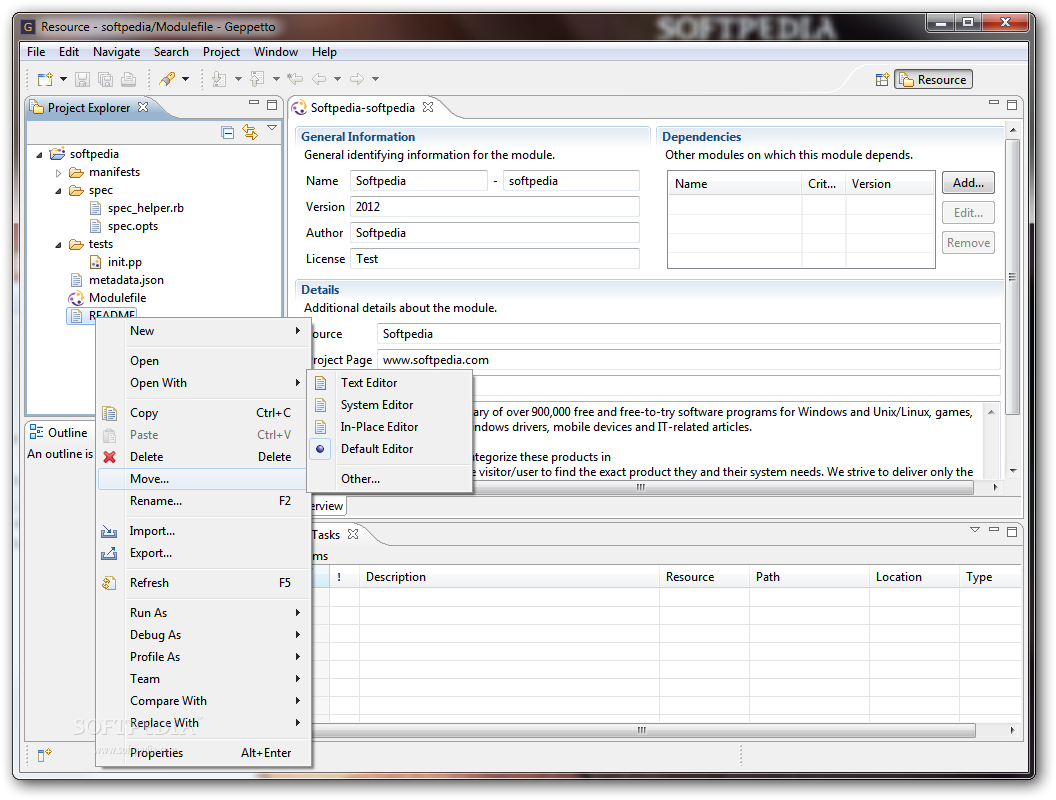The width and height of the screenshot is (1056, 800).
Task: Click the Tasks table horizontal scrollbar
Action: coord(643,731)
